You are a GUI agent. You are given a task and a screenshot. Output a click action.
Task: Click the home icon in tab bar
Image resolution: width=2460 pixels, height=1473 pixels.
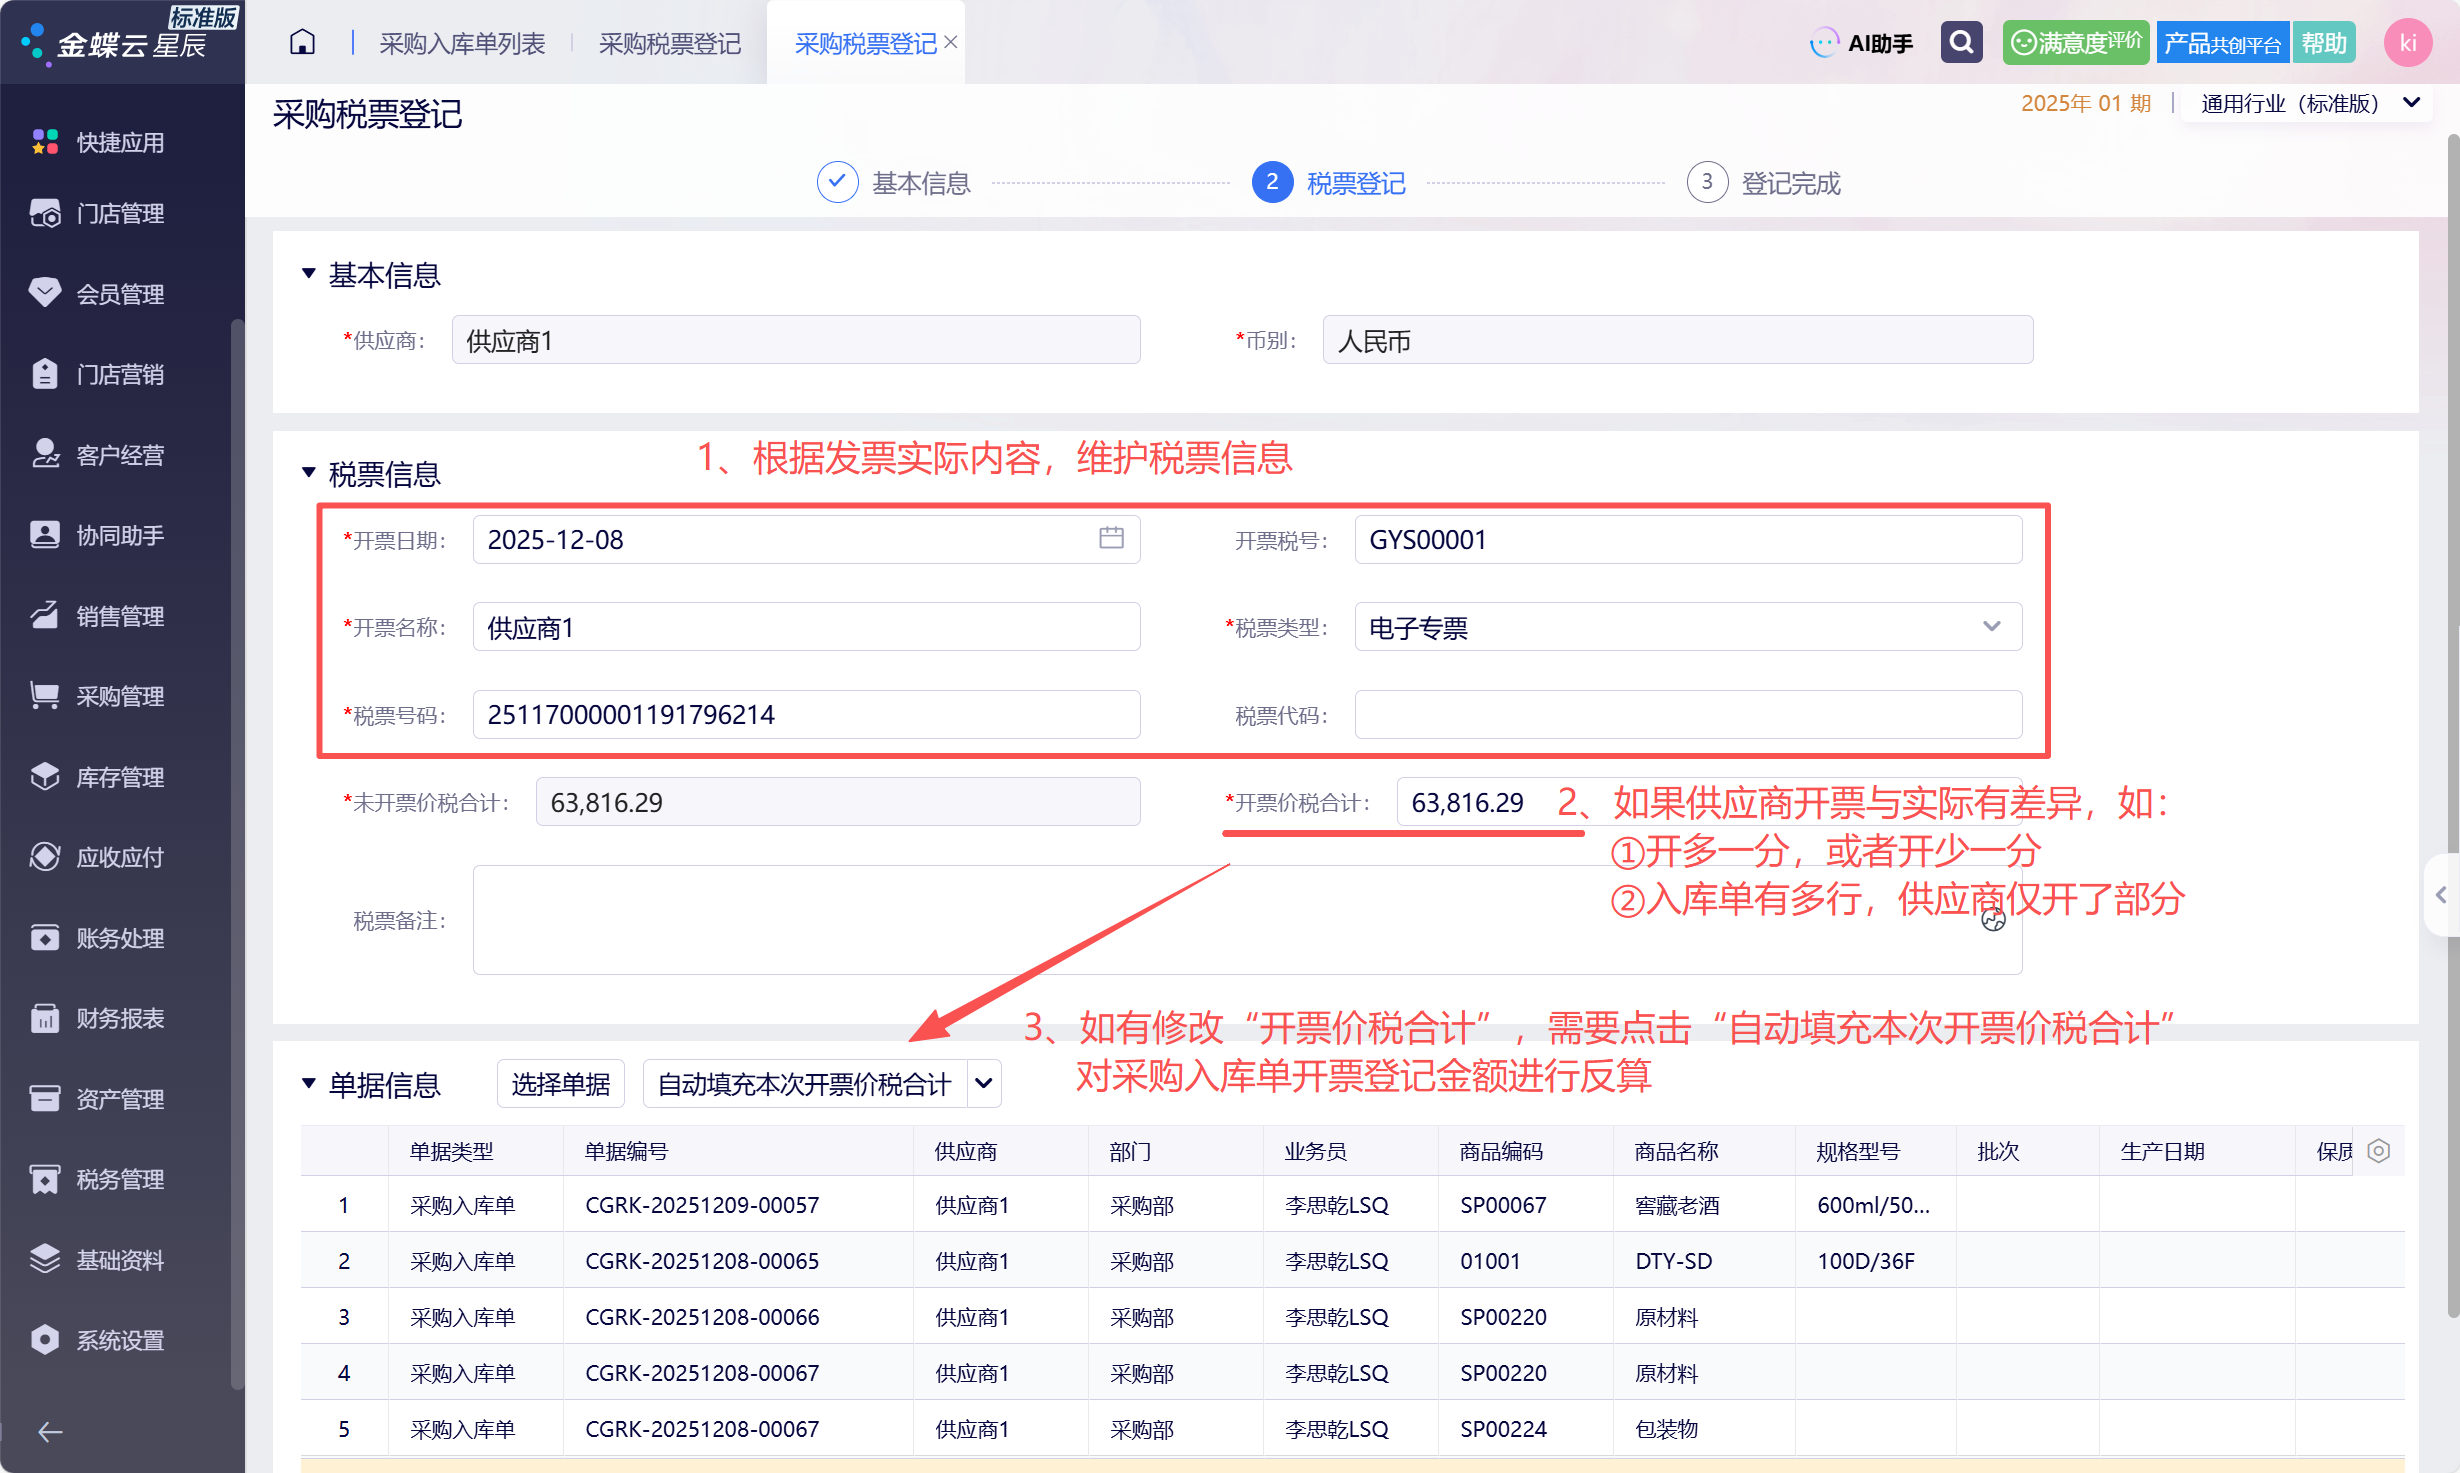click(x=302, y=42)
